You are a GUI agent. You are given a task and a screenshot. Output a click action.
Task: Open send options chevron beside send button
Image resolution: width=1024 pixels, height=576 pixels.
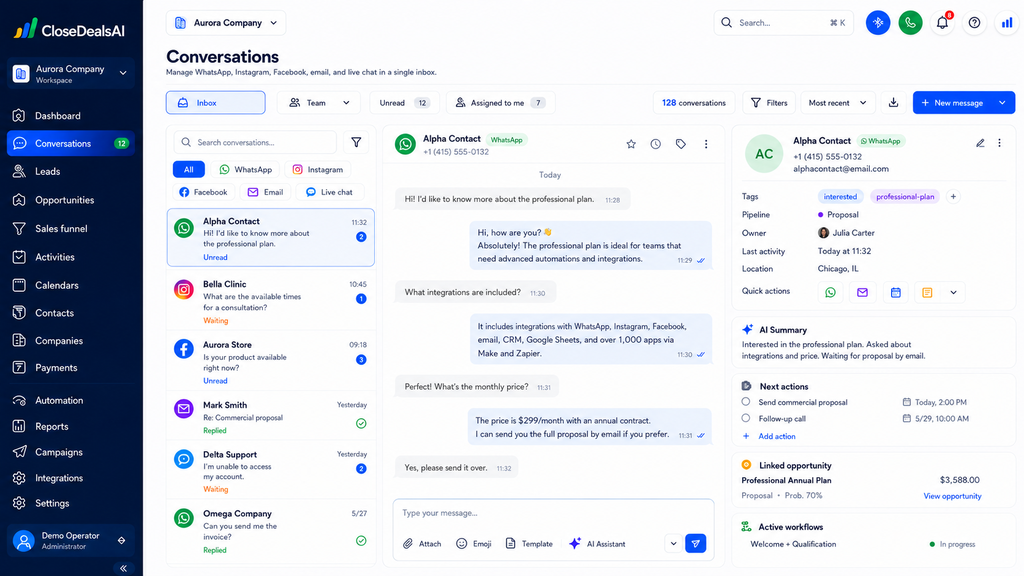tap(673, 543)
